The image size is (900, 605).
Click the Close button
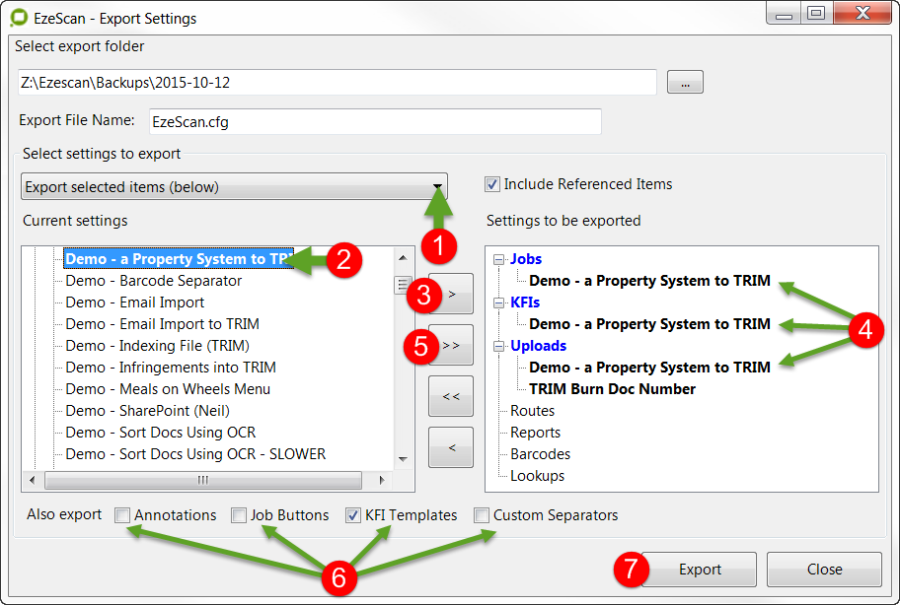(x=824, y=569)
